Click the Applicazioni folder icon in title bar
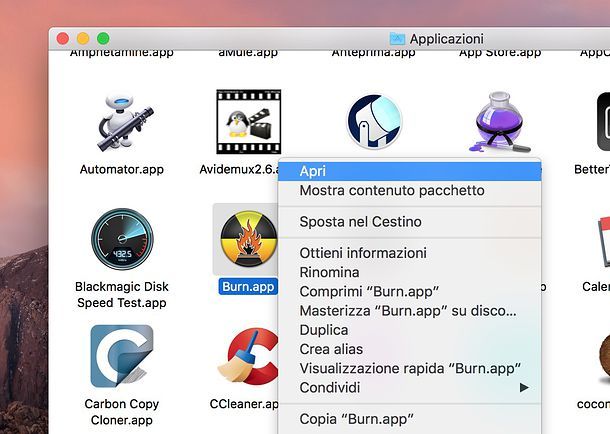610x434 pixels. tap(397, 39)
